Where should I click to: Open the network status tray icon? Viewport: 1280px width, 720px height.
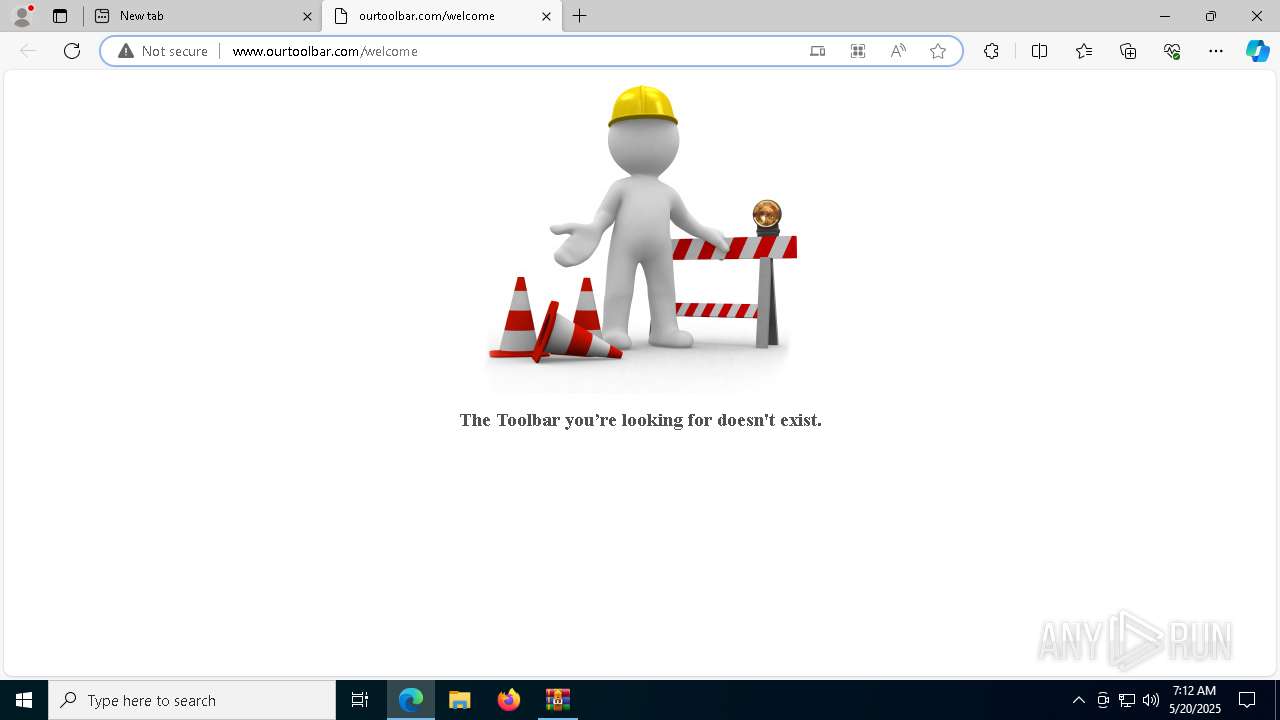pos(1127,700)
